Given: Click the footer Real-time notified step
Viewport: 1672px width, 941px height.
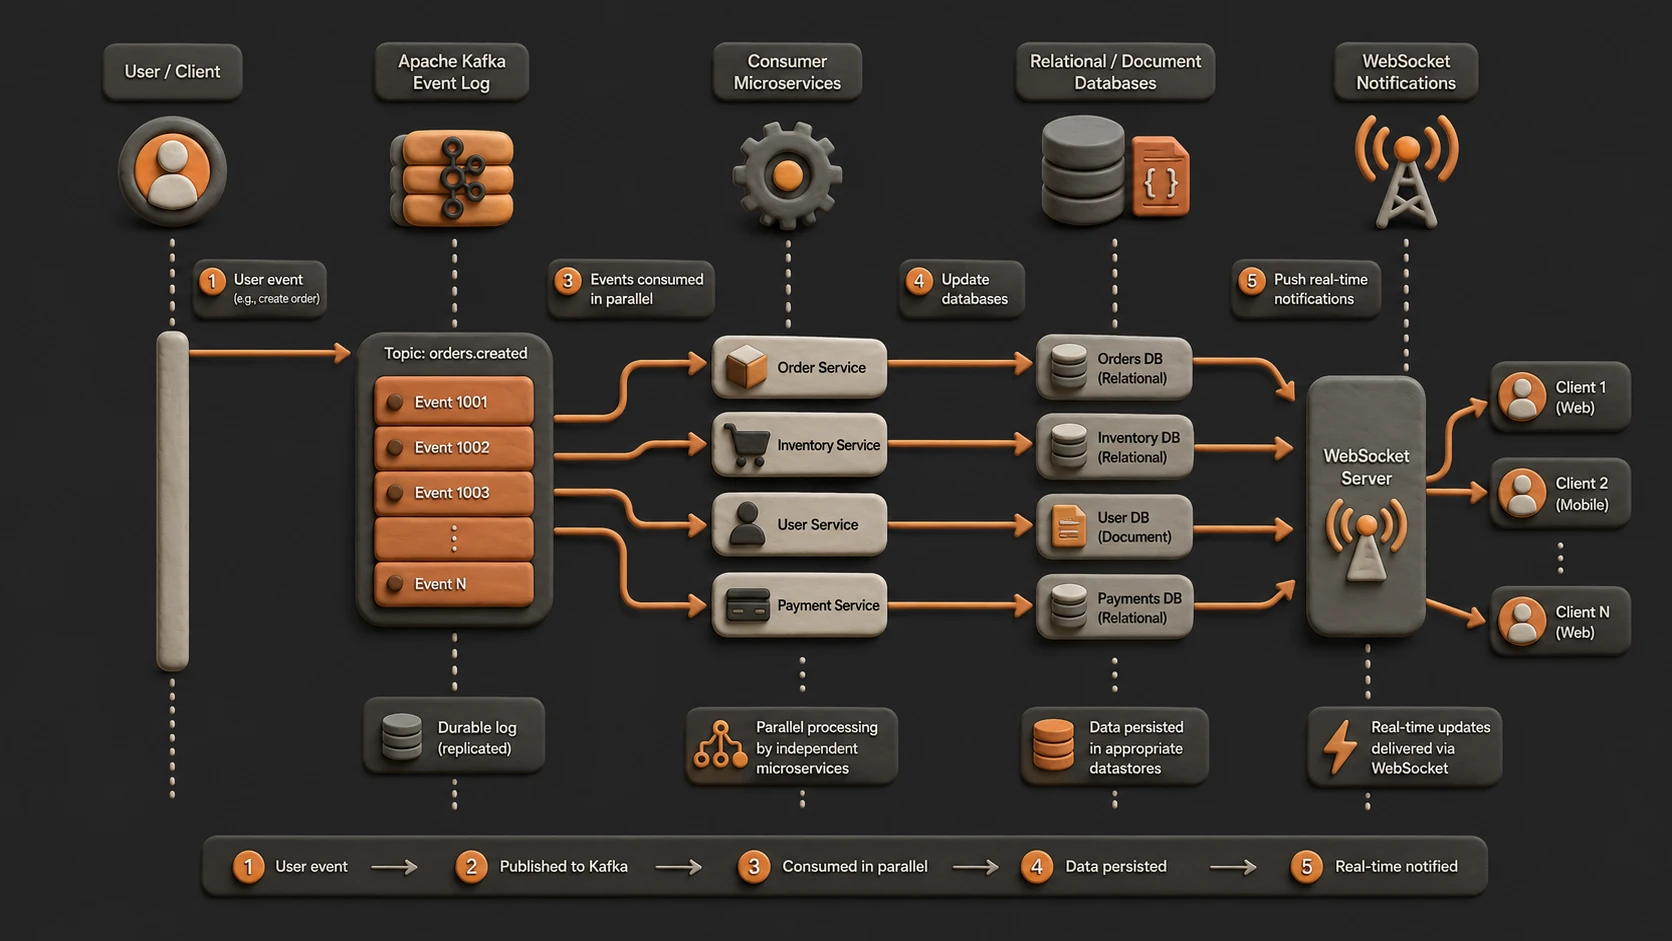Looking at the screenshot, I should pyautogui.click(x=1374, y=866).
